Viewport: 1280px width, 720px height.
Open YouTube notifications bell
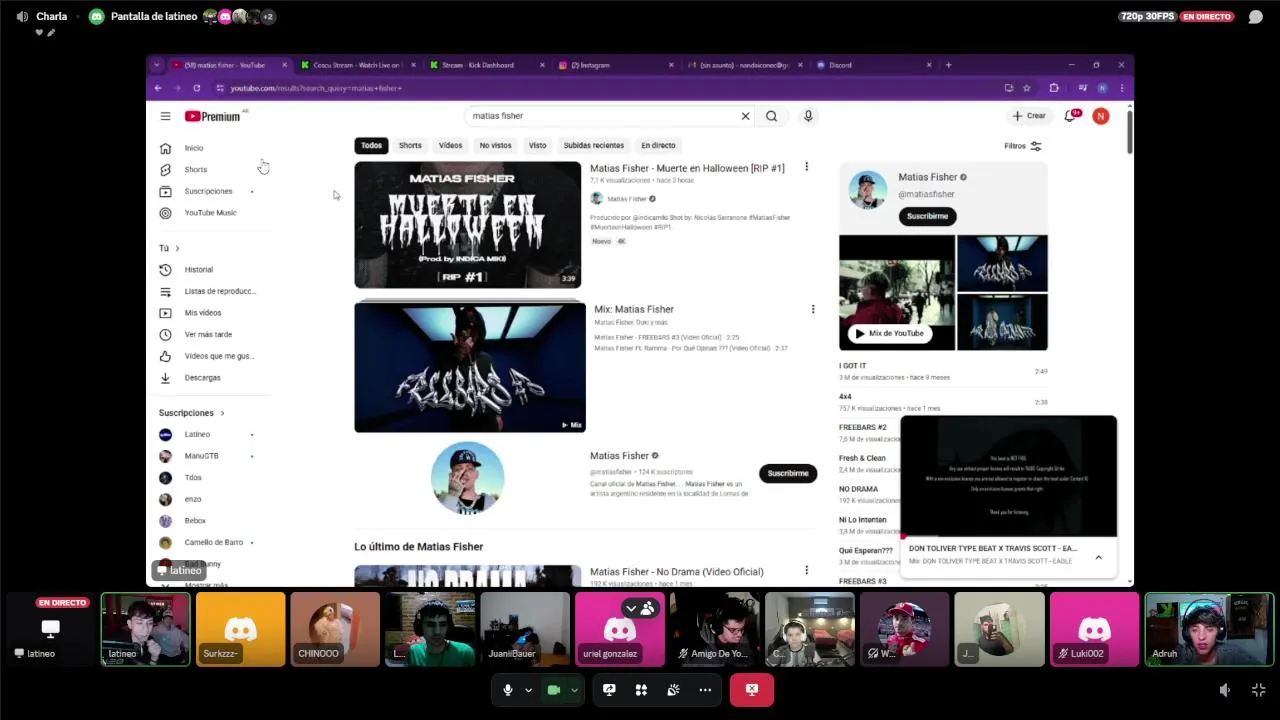(1071, 116)
